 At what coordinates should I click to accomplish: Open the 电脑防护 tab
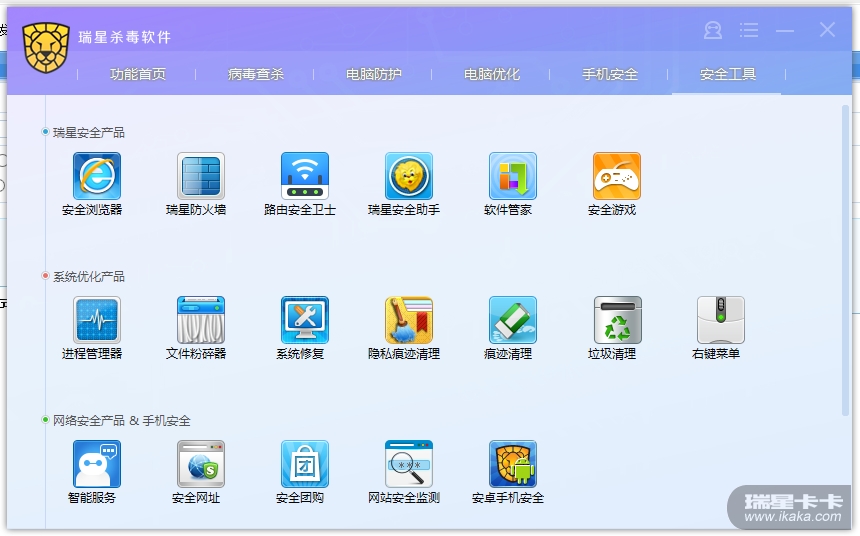tap(374, 74)
